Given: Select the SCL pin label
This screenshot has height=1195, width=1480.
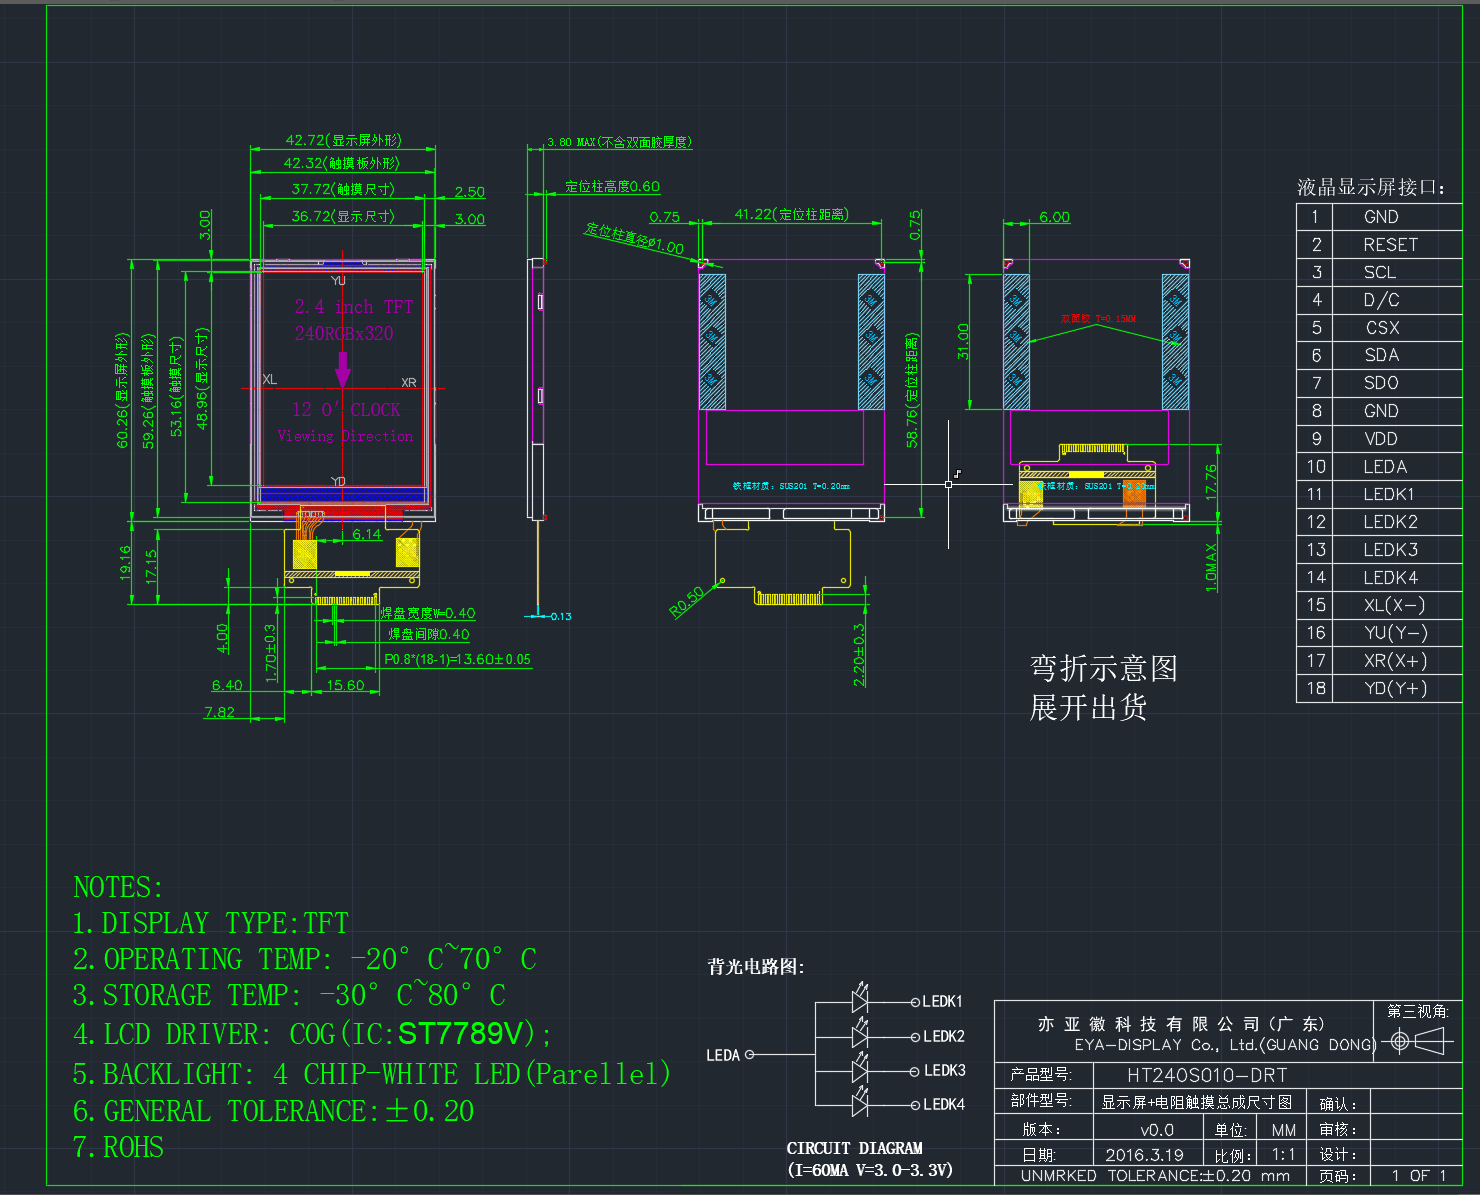Looking at the screenshot, I should [x=1380, y=272].
